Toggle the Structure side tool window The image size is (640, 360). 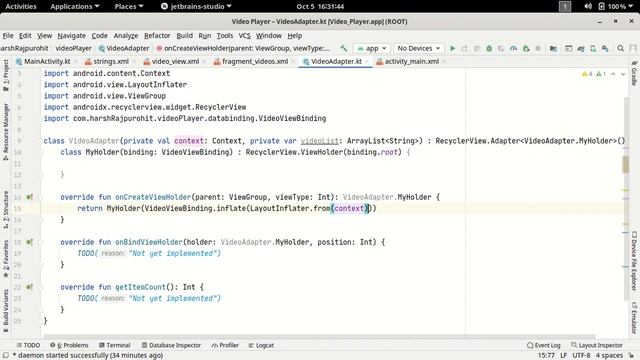(6, 209)
